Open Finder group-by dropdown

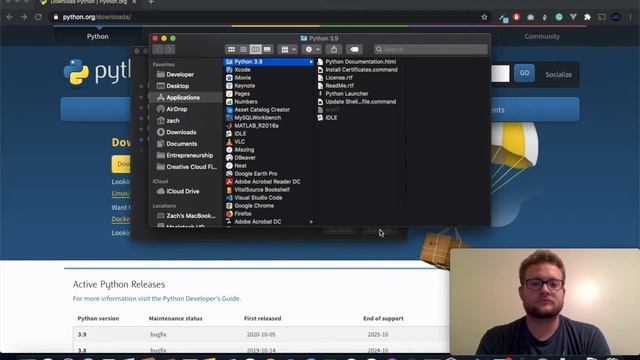click(288, 49)
